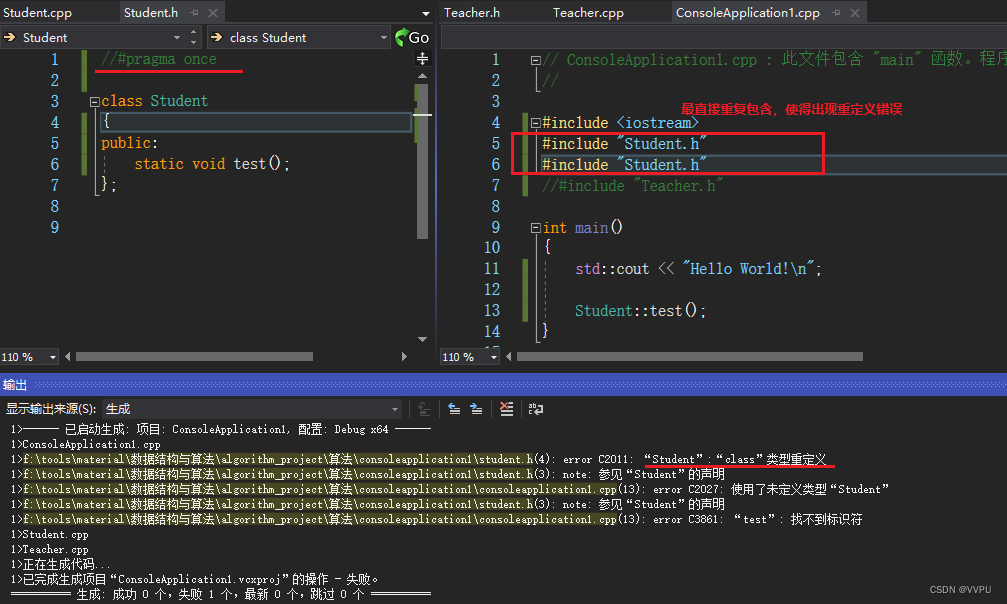Click the Student::test(); call line
The width and height of the screenshot is (1007, 604).
point(640,311)
